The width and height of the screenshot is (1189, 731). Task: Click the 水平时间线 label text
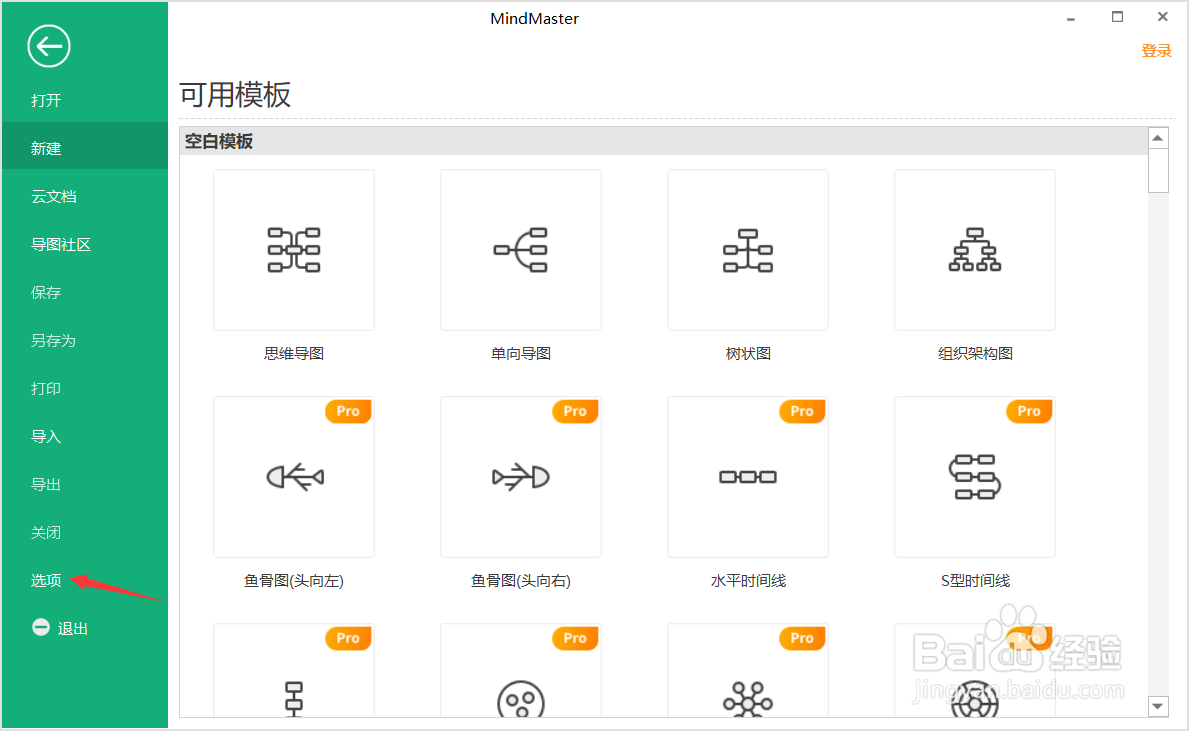pyautogui.click(x=748, y=581)
